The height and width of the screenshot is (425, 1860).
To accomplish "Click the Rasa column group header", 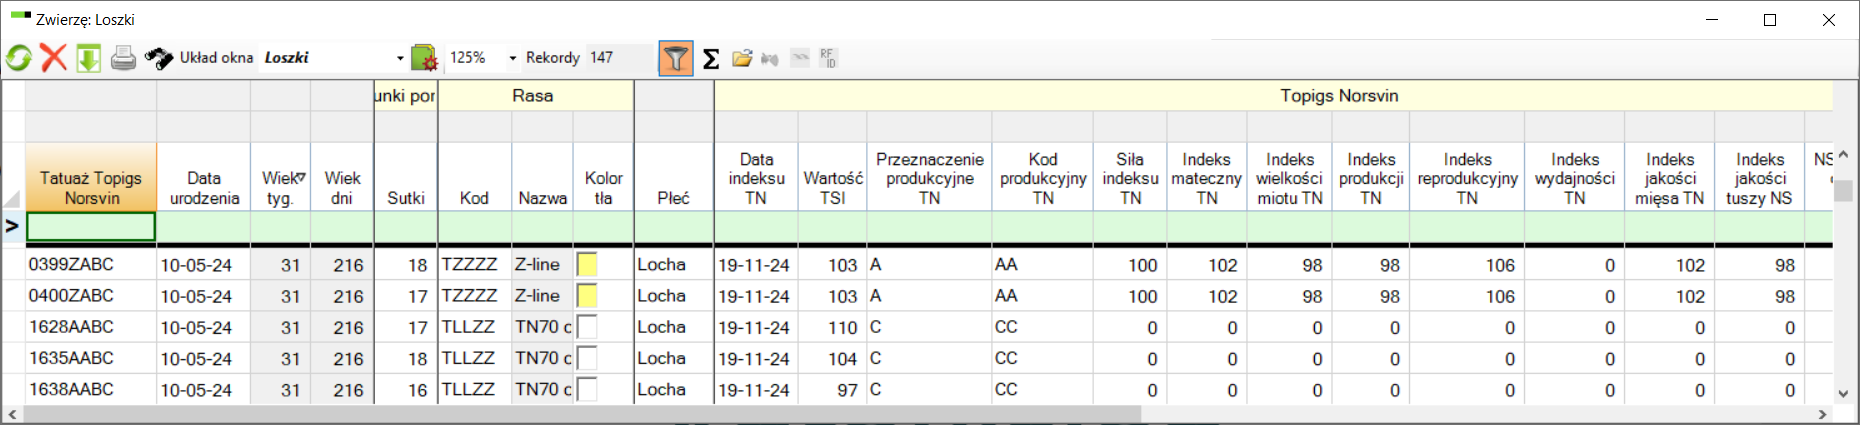I will [x=535, y=96].
